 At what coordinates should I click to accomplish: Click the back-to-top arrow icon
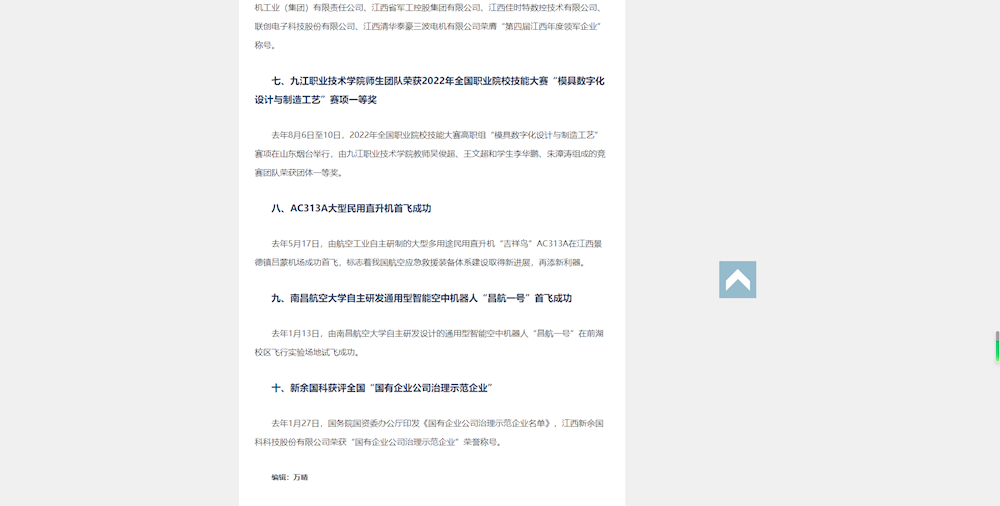click(x=737, y=280)
